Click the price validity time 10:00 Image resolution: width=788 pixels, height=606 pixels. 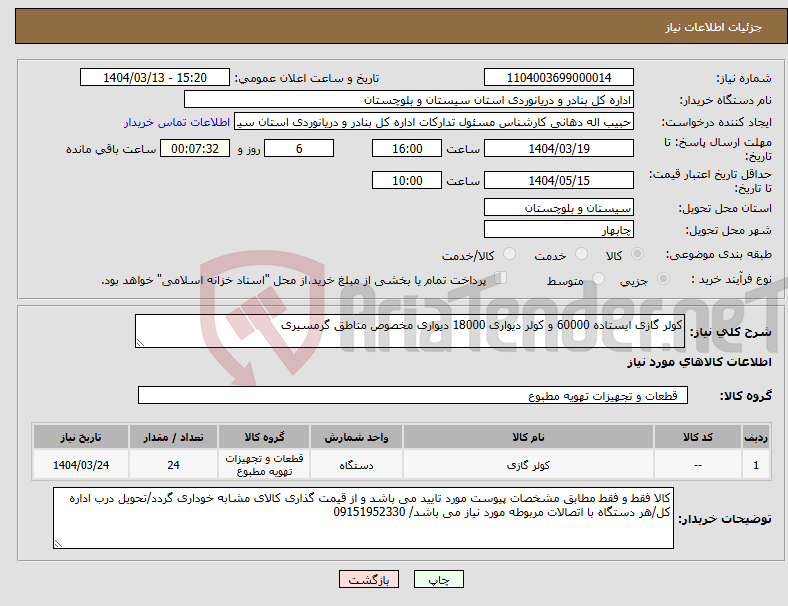click(407, 180)
